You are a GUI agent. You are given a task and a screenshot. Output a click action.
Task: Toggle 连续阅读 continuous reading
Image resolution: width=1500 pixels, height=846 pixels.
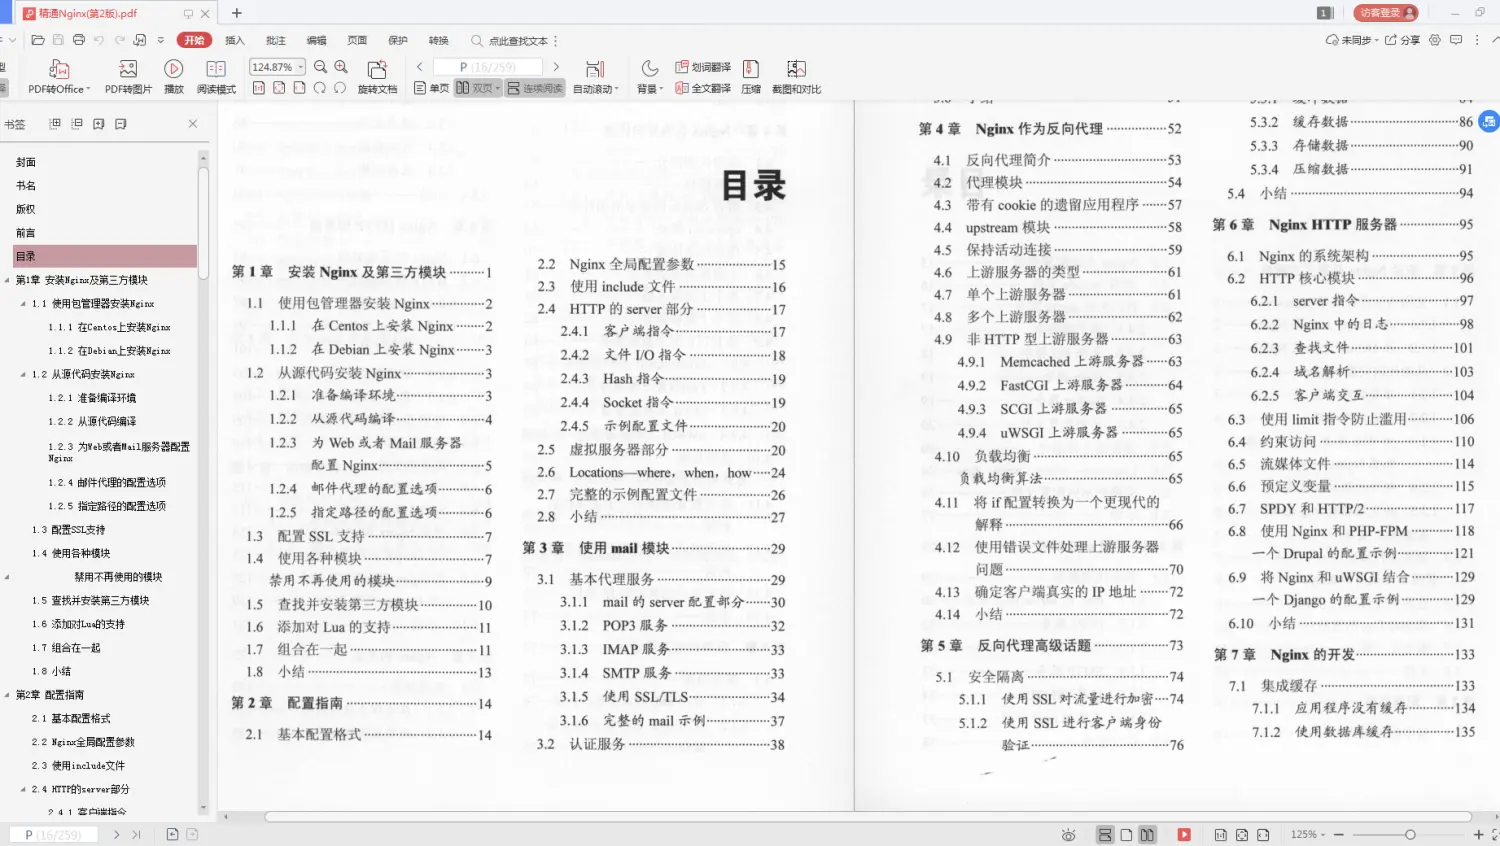click(x=535, y=88)
